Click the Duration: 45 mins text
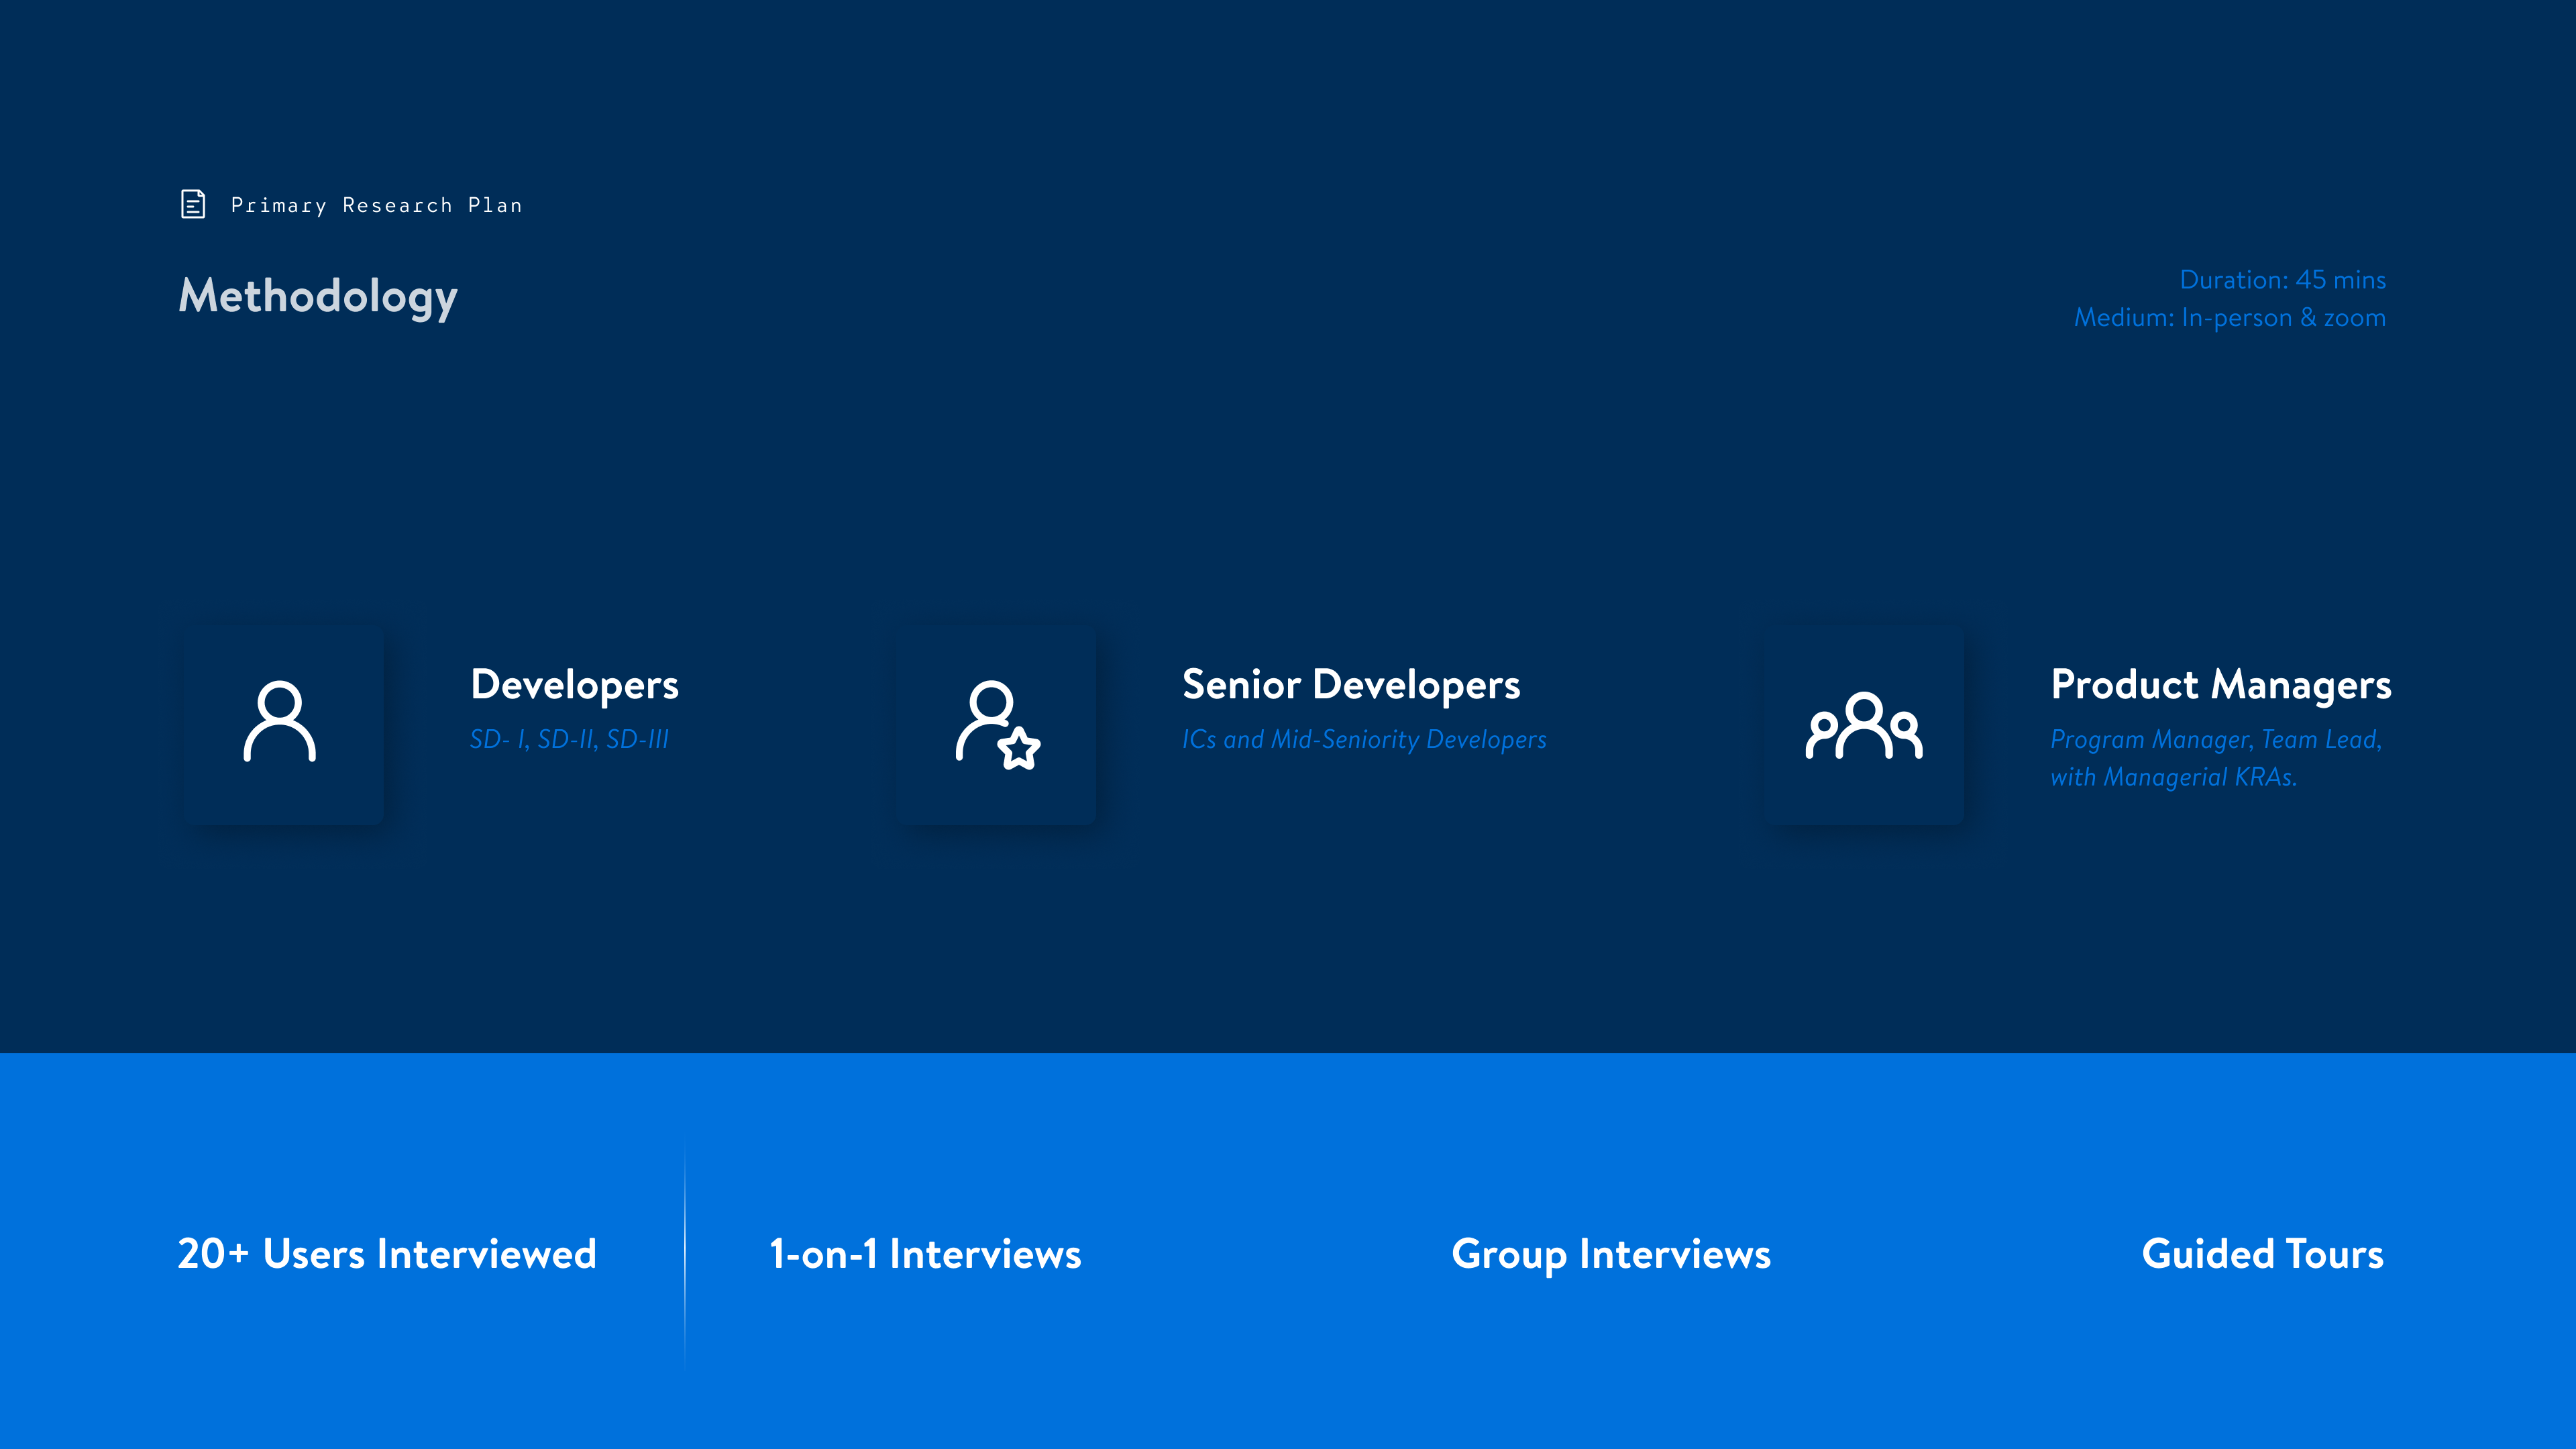The image size is (2576, 1449). (x=2282, y=280)
